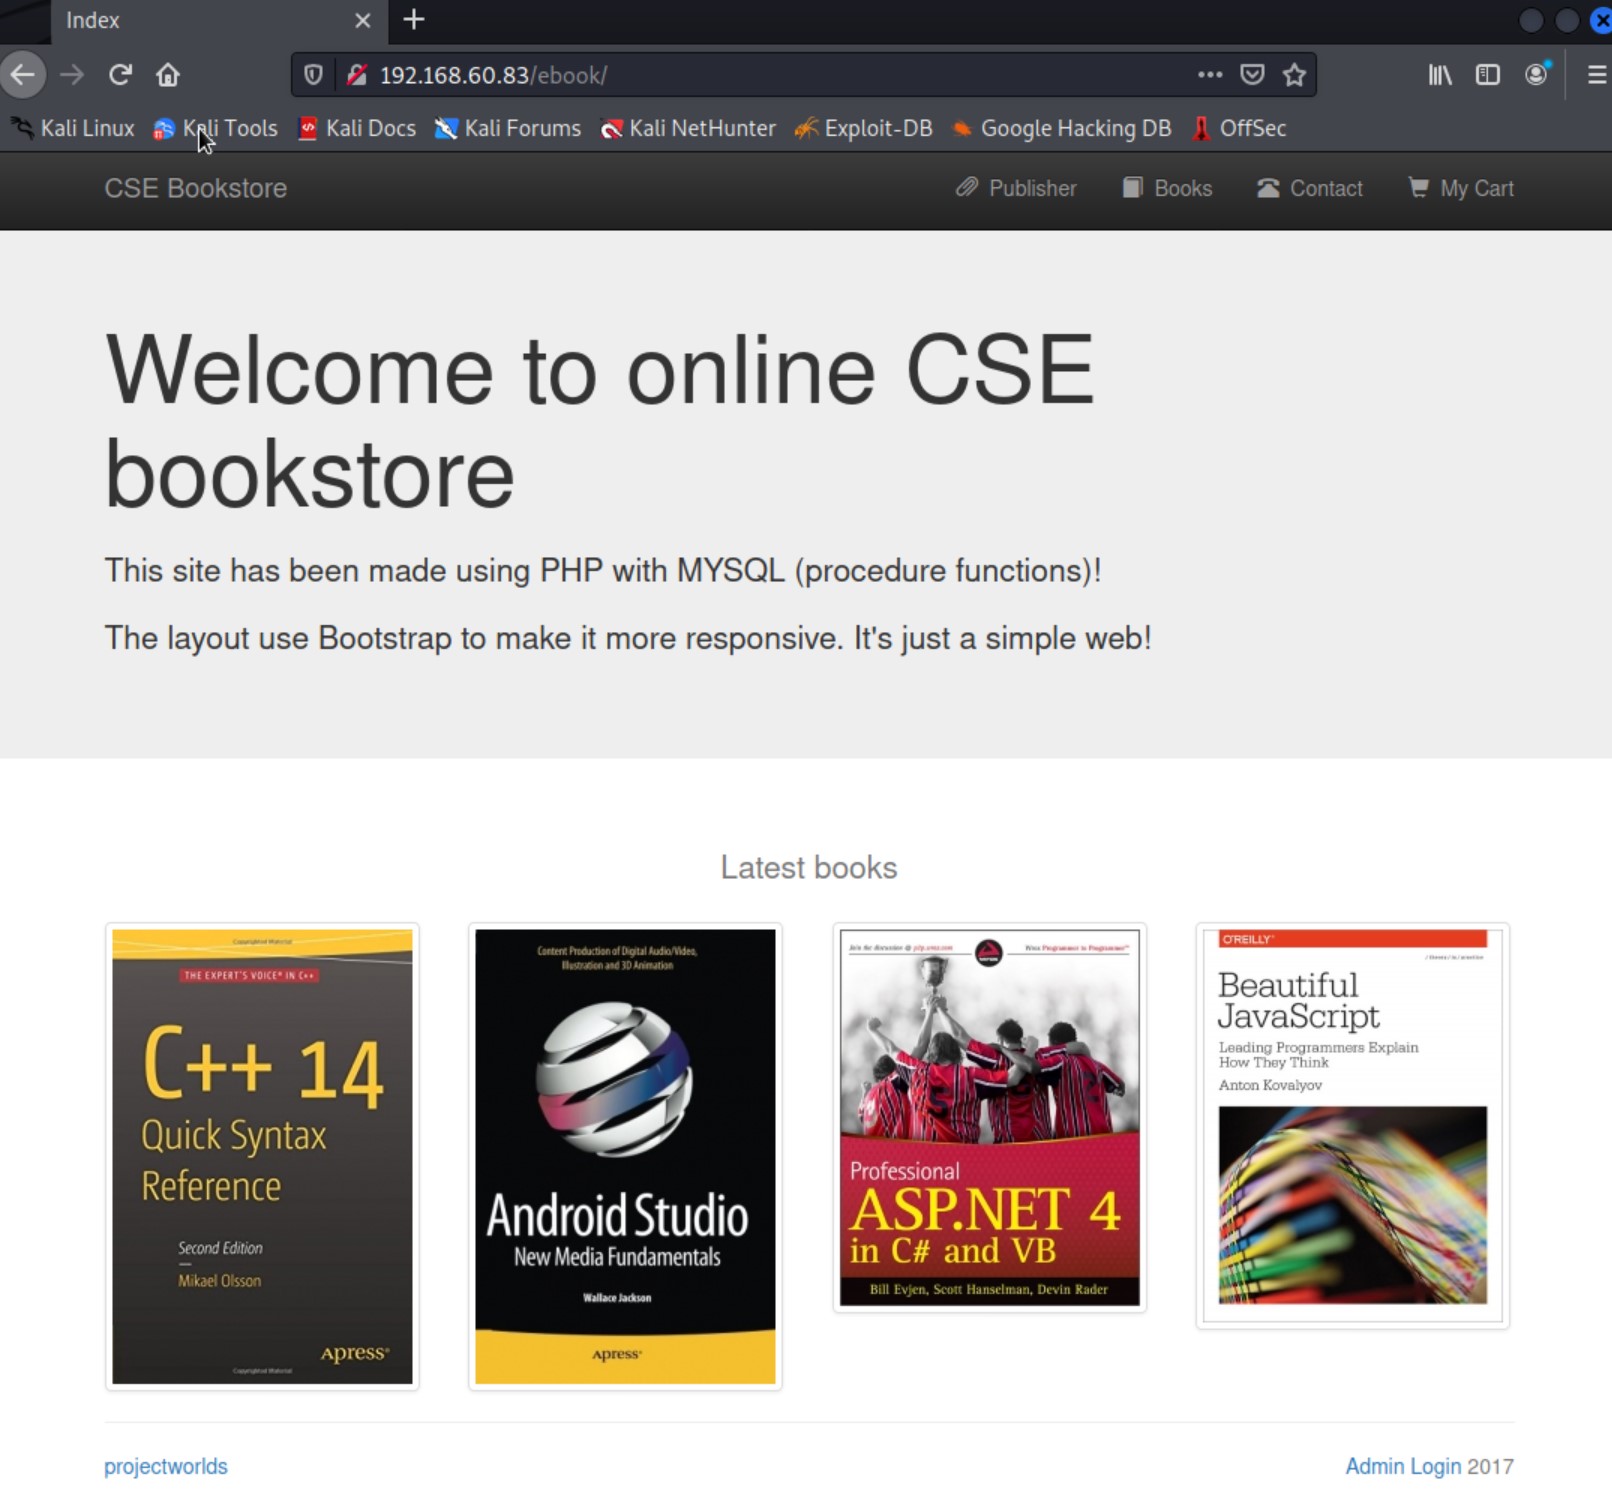Open the browser home page

(x=168, y=75)
